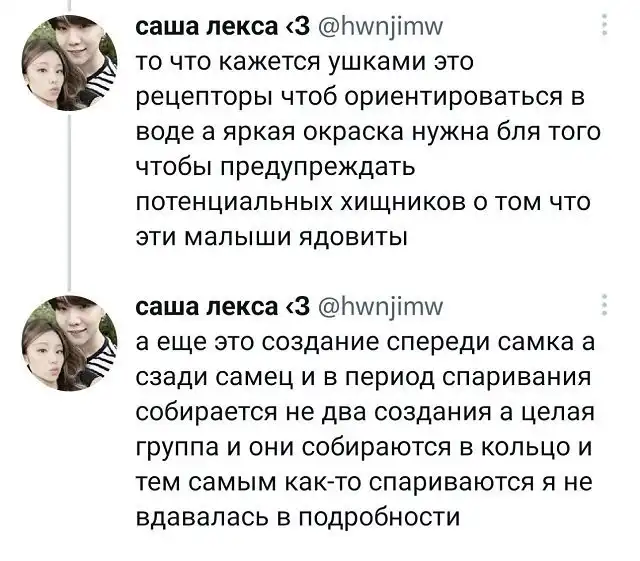Click the "<3" emoticon in second tweet's name

[301, 306]
